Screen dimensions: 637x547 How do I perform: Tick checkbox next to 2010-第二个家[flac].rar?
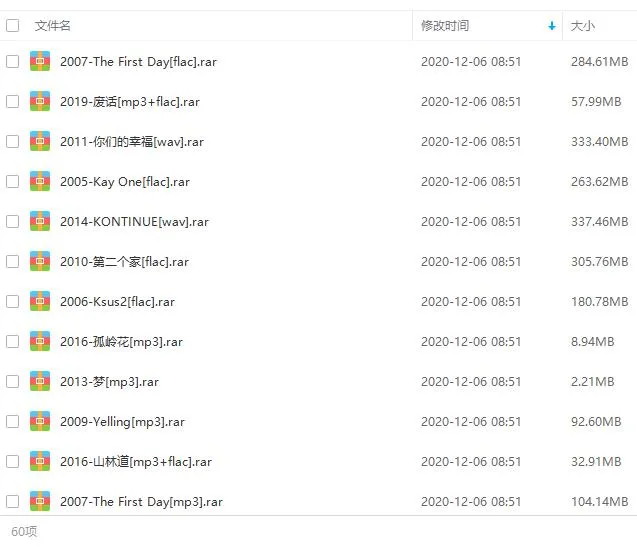(13, 261)
